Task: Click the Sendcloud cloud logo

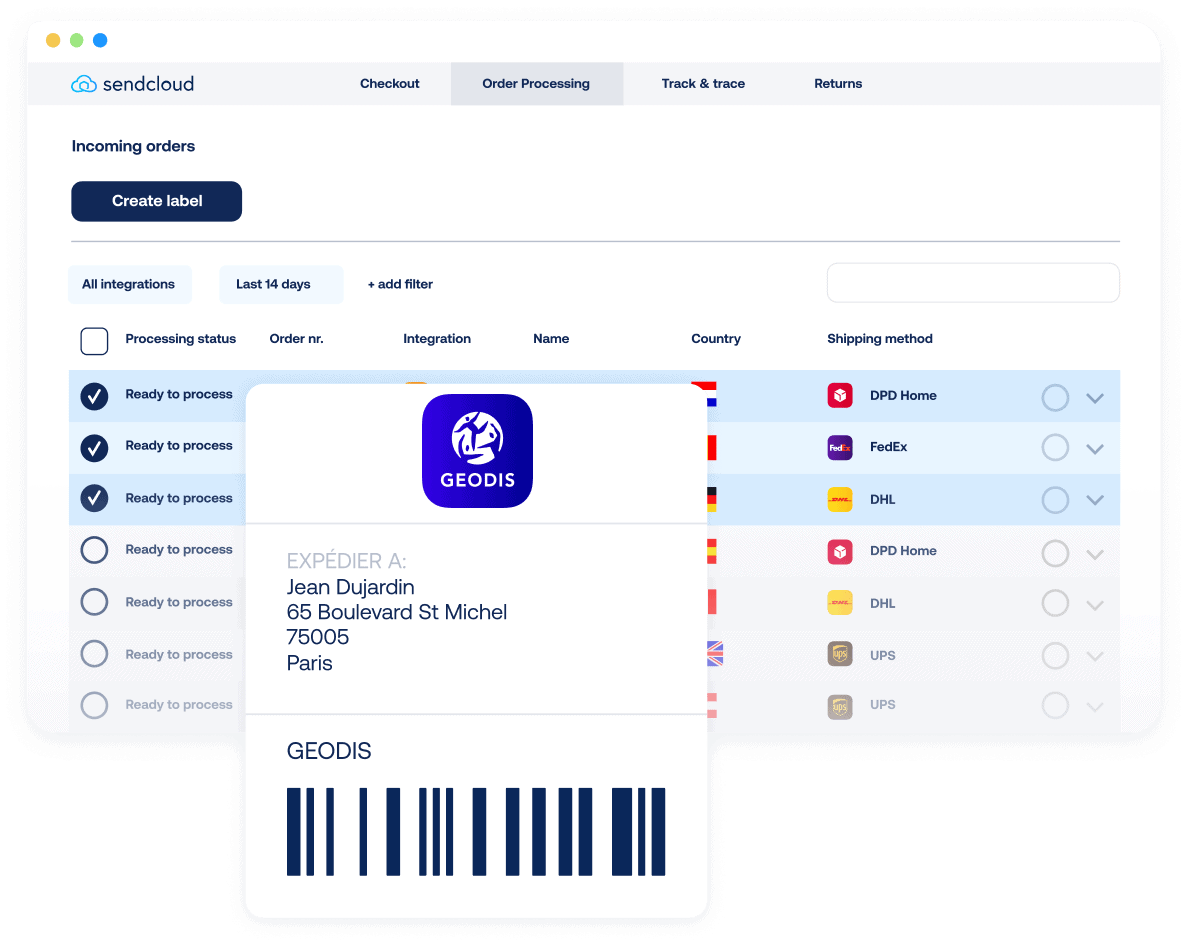Action: [x=83, y=84]
